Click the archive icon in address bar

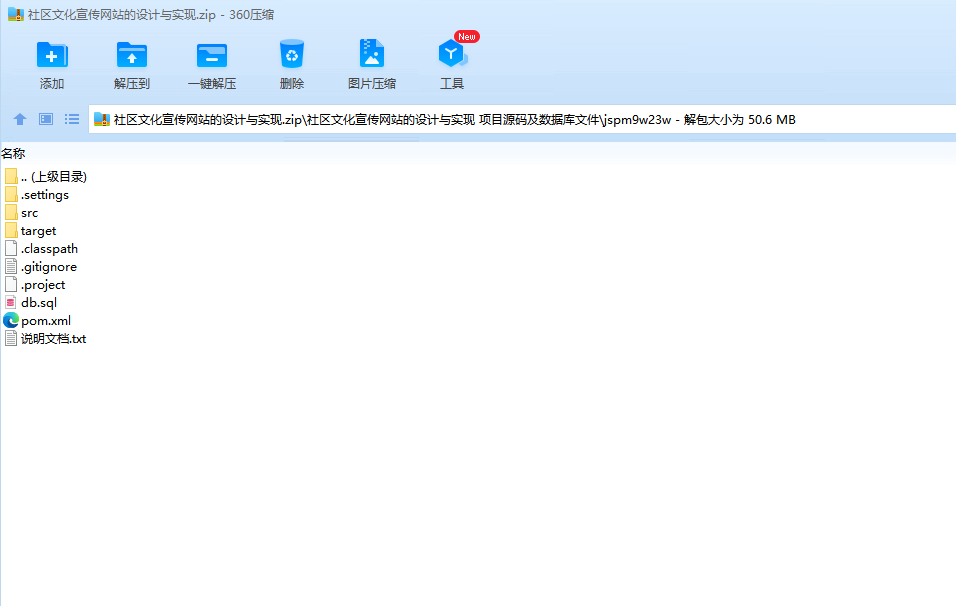click(102, 119)
